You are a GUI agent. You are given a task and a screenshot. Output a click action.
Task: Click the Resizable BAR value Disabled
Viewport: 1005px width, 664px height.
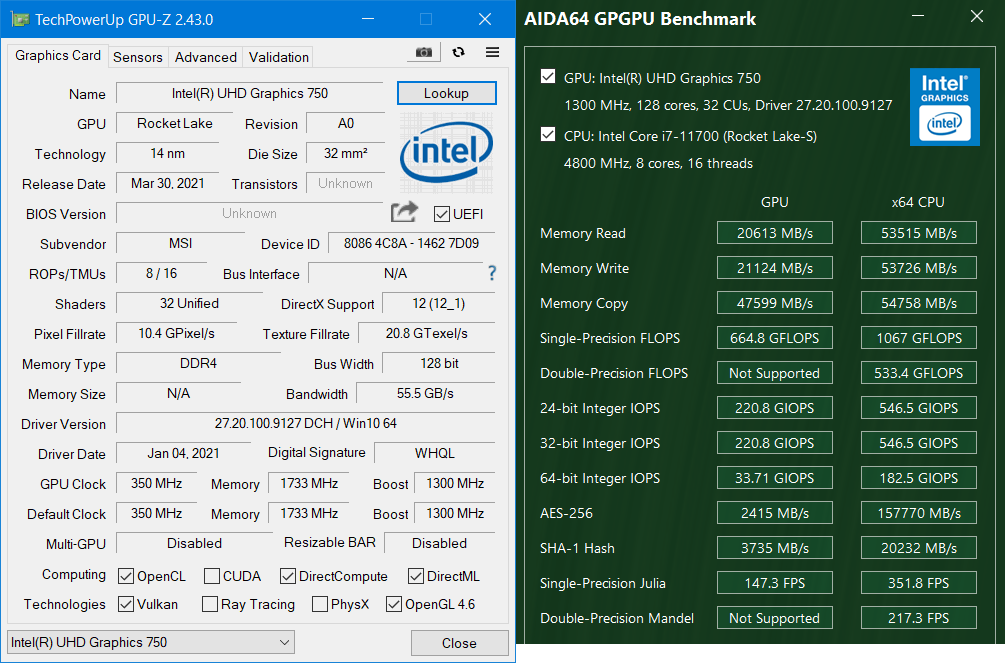[x=439, y=543]
